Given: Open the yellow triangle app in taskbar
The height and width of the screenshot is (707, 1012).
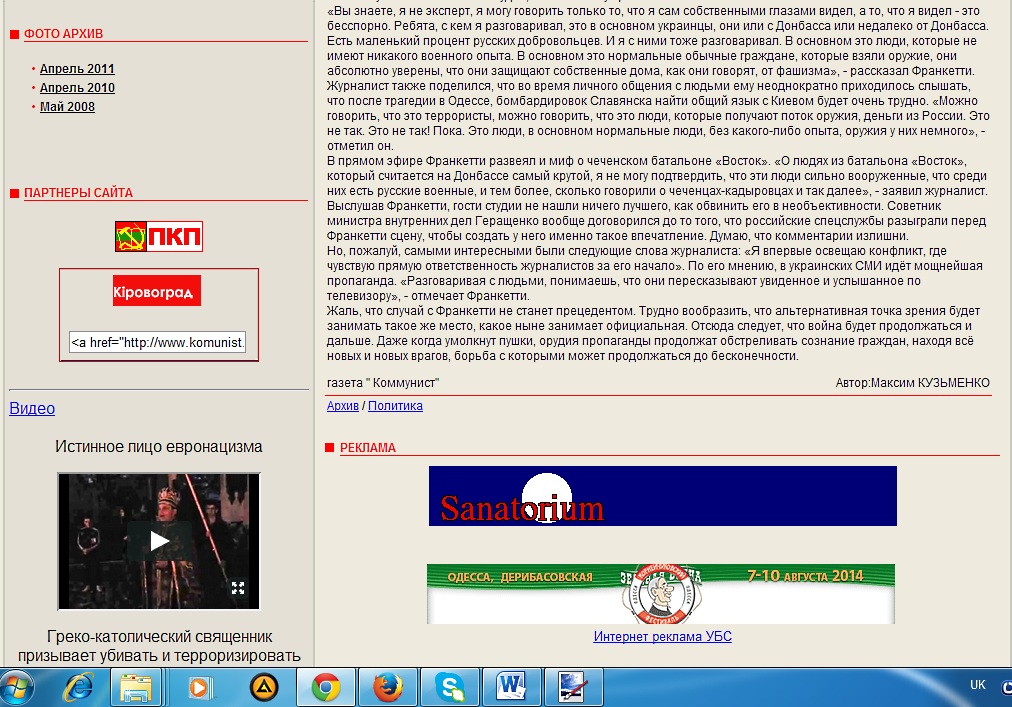Looking at the screenshot, I should (263, 688).
